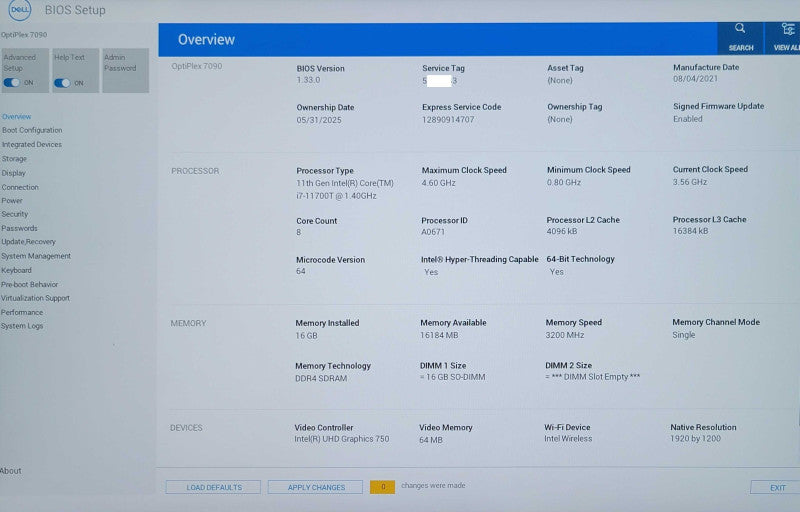Click Processor L2 Cache 4096 kB
The height and width of the screenshot is (512, 800).
562,232
